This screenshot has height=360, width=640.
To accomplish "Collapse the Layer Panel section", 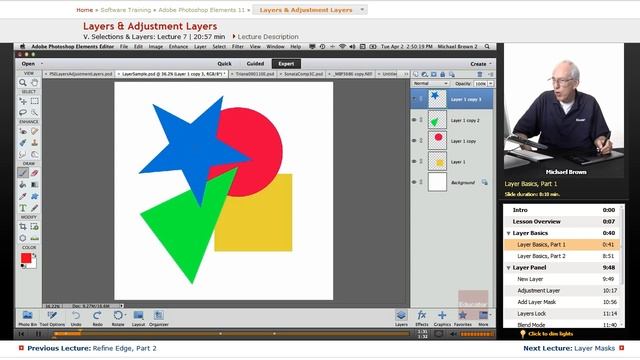I will click(x=509, y=268).
